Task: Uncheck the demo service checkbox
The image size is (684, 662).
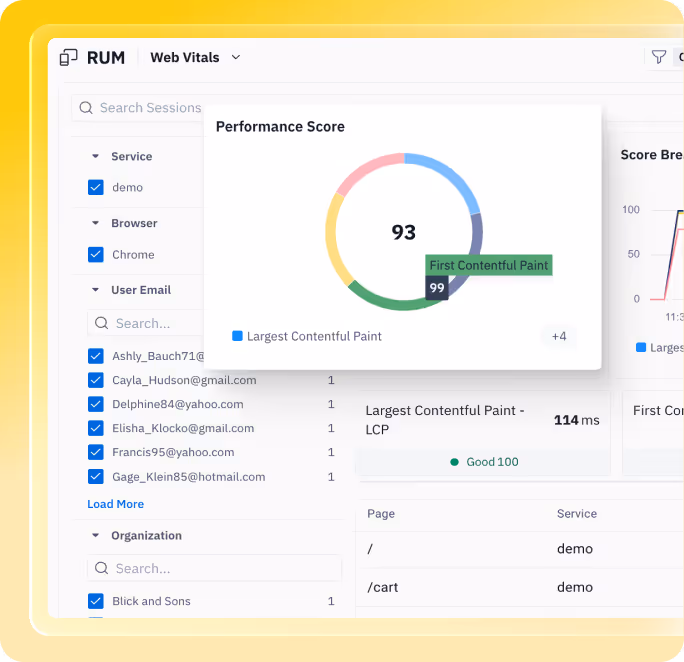Action: point(96,188)
